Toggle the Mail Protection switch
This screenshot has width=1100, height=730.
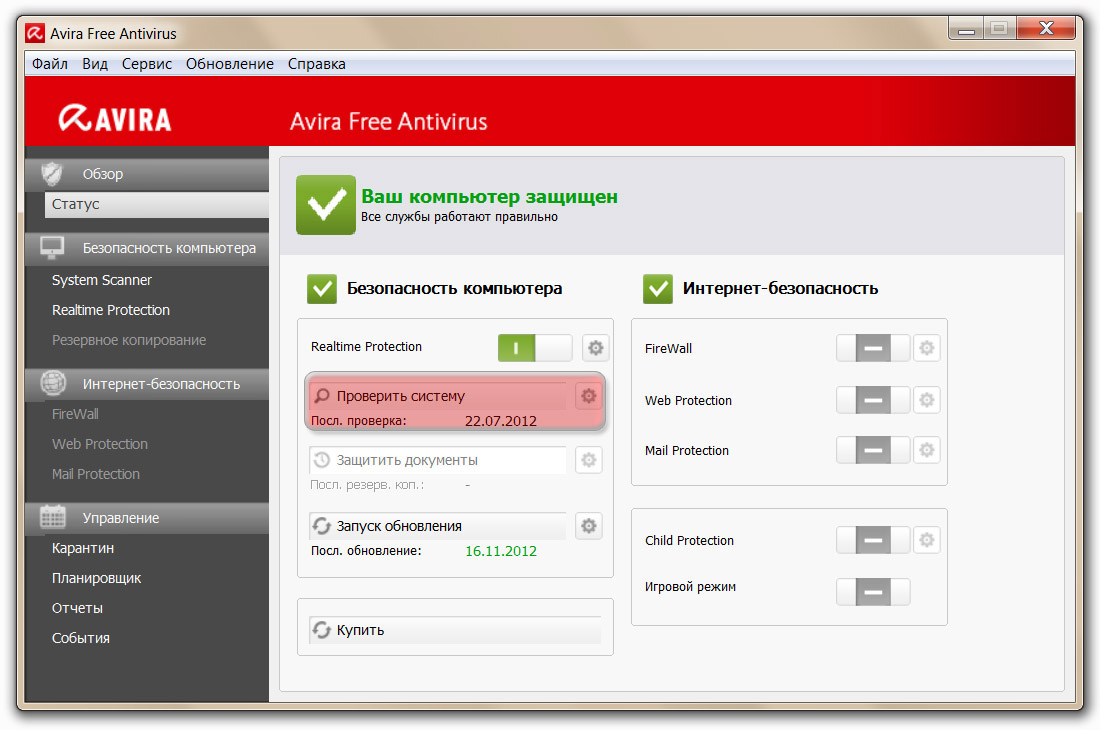tap(873, 450)
